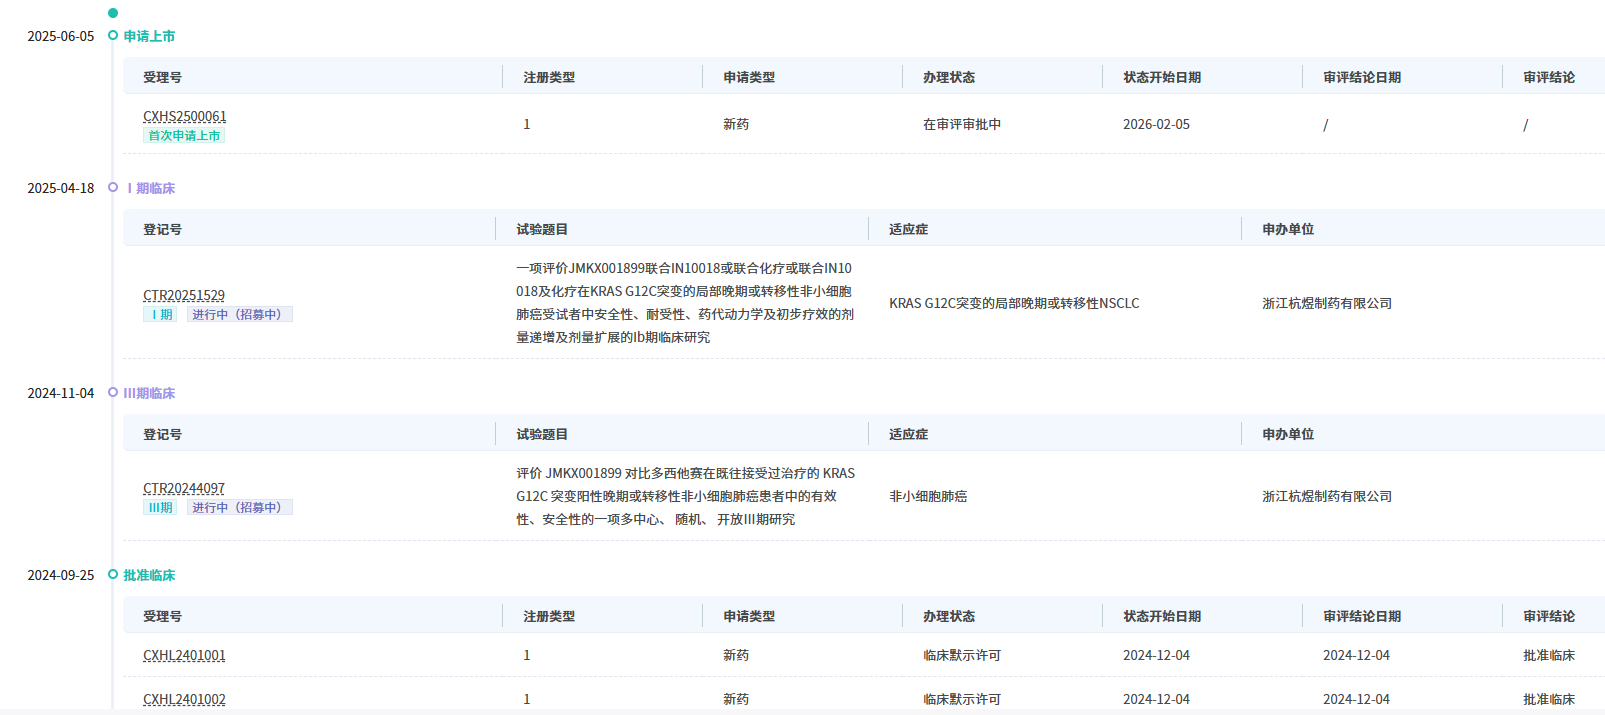Click the 状态开始日期 header in 申请上市 table
The image size is (1605, 715).
1162,77
